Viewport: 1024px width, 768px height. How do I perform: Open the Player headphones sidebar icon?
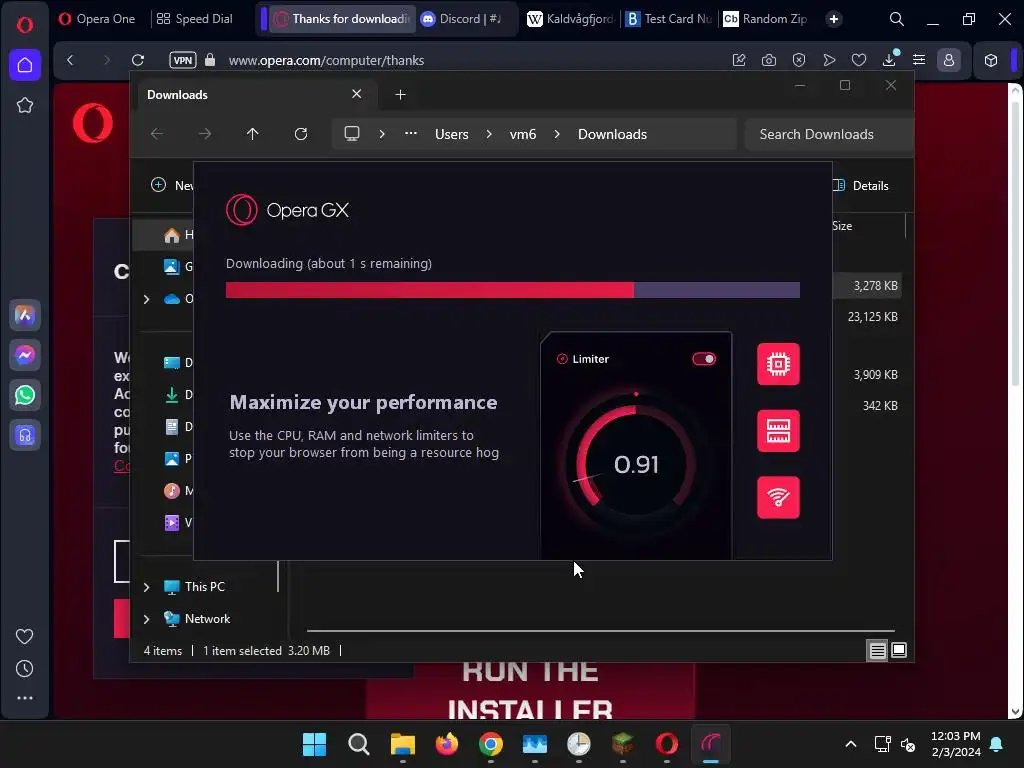coord(25,435)
